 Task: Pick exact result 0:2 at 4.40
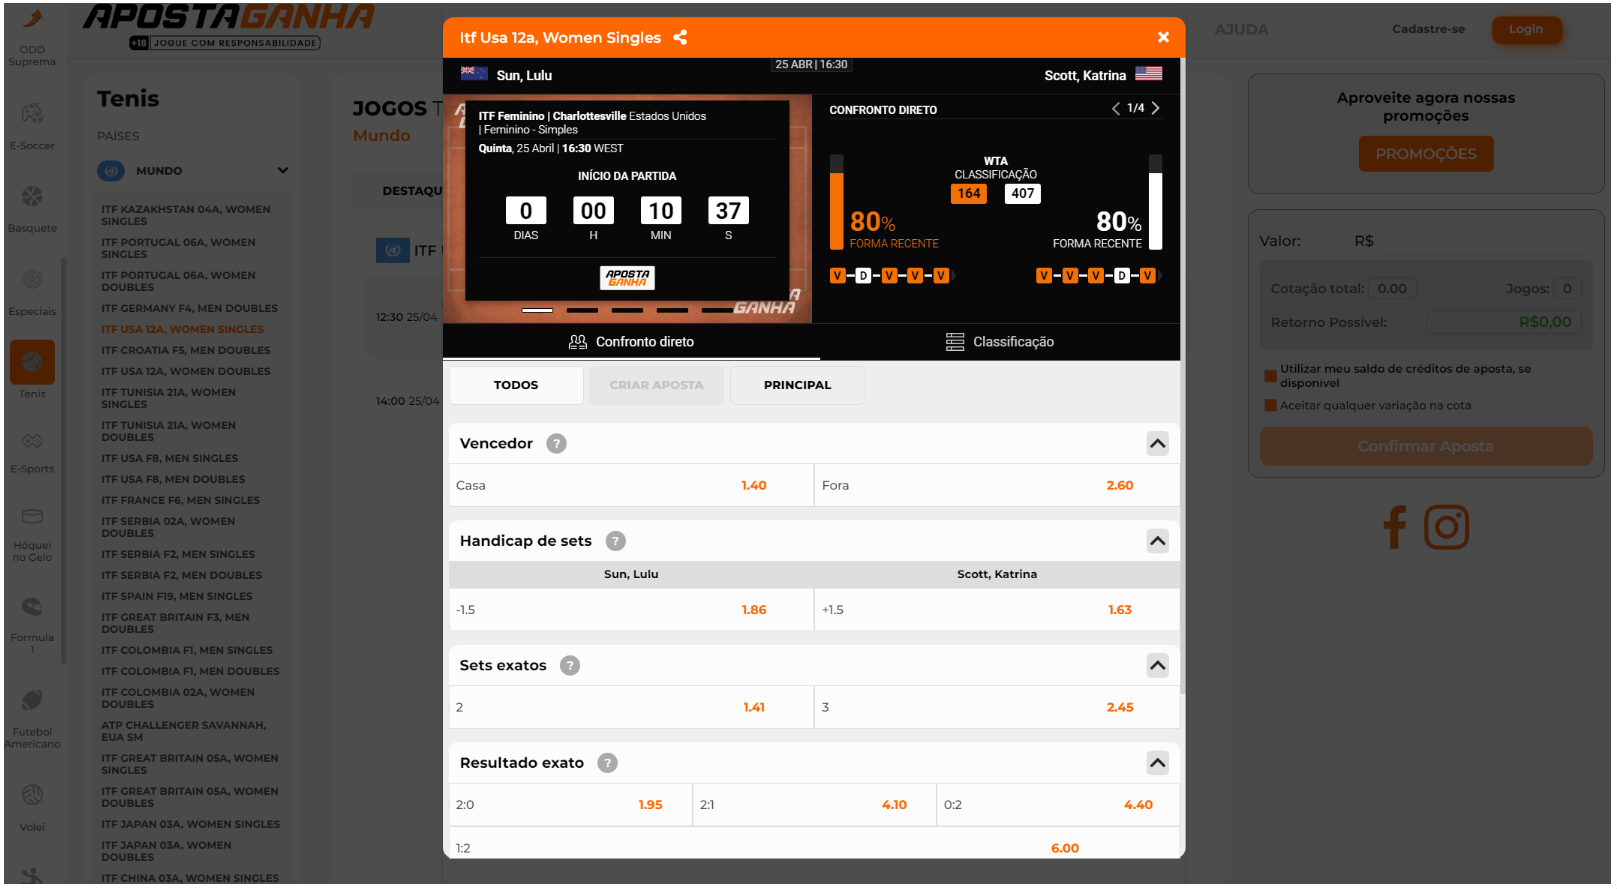(1058, 805)
